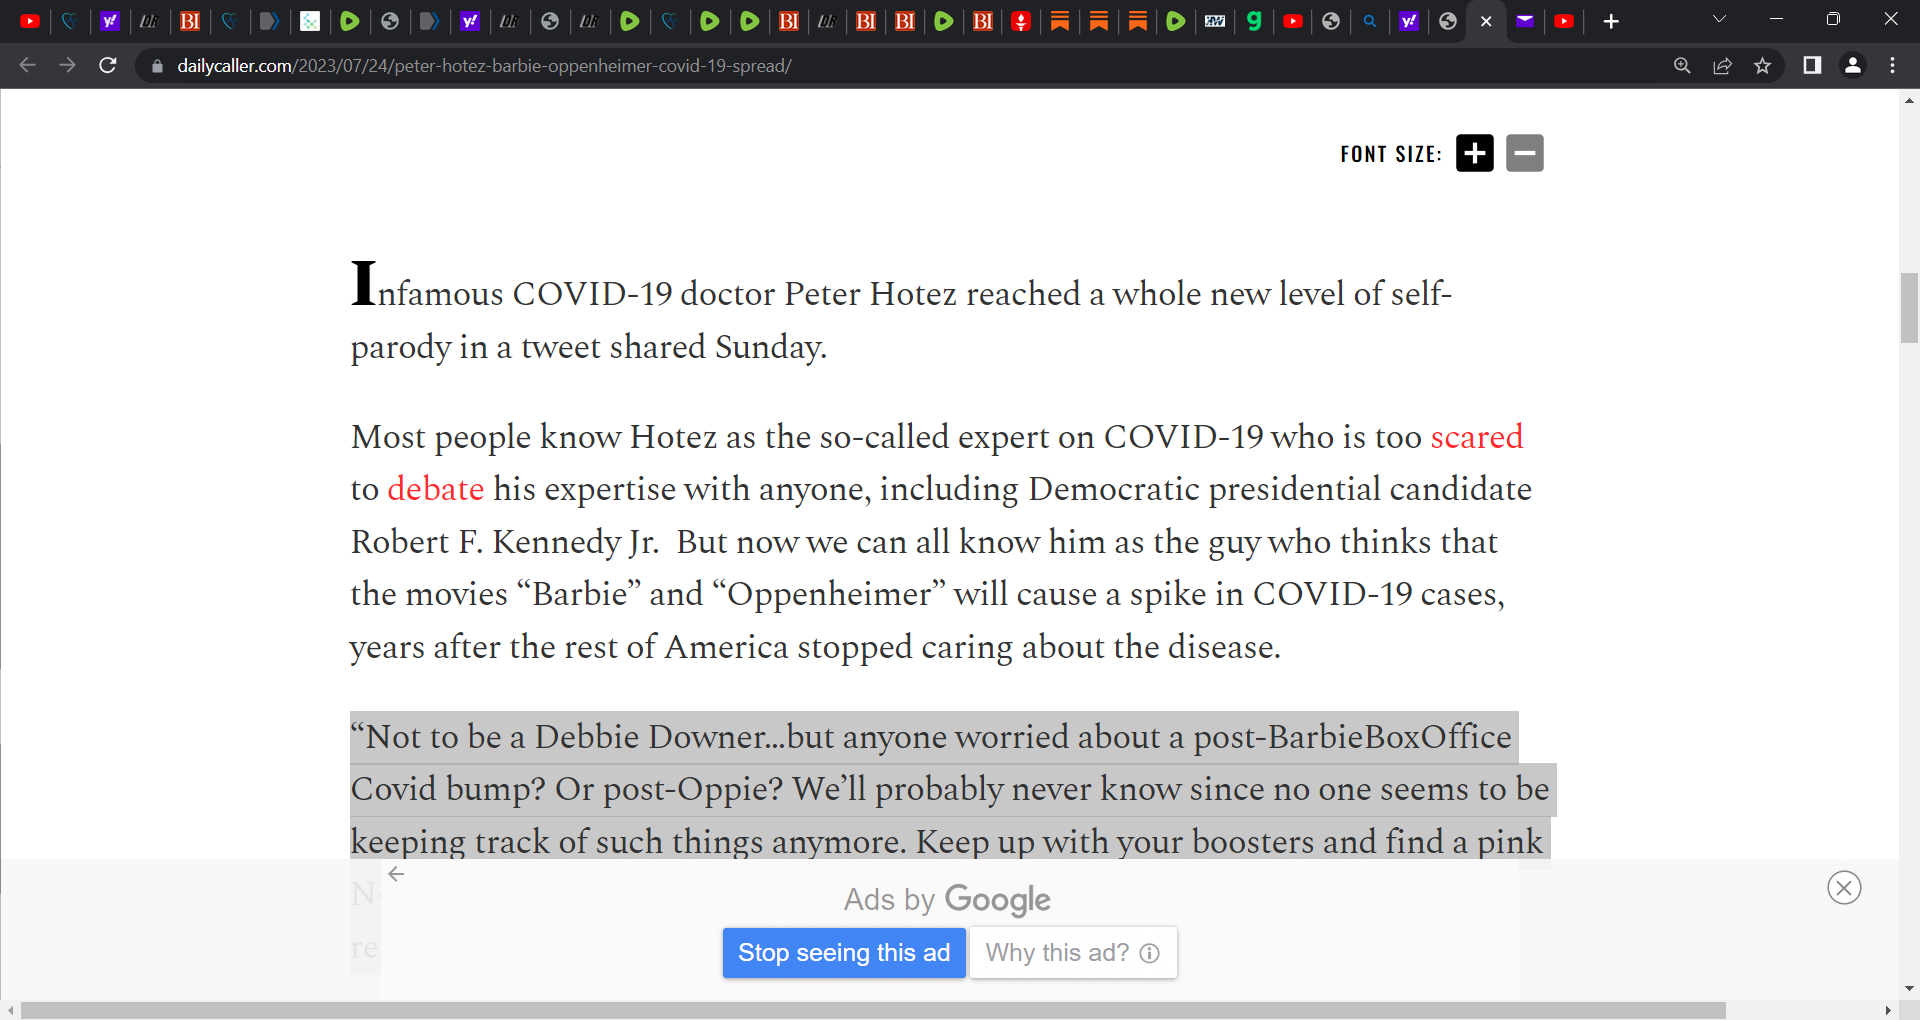Viewport: 1920px width, 1020px height.
Task: Decrease the article font size with minus
Action: (x=1525, y=153)
